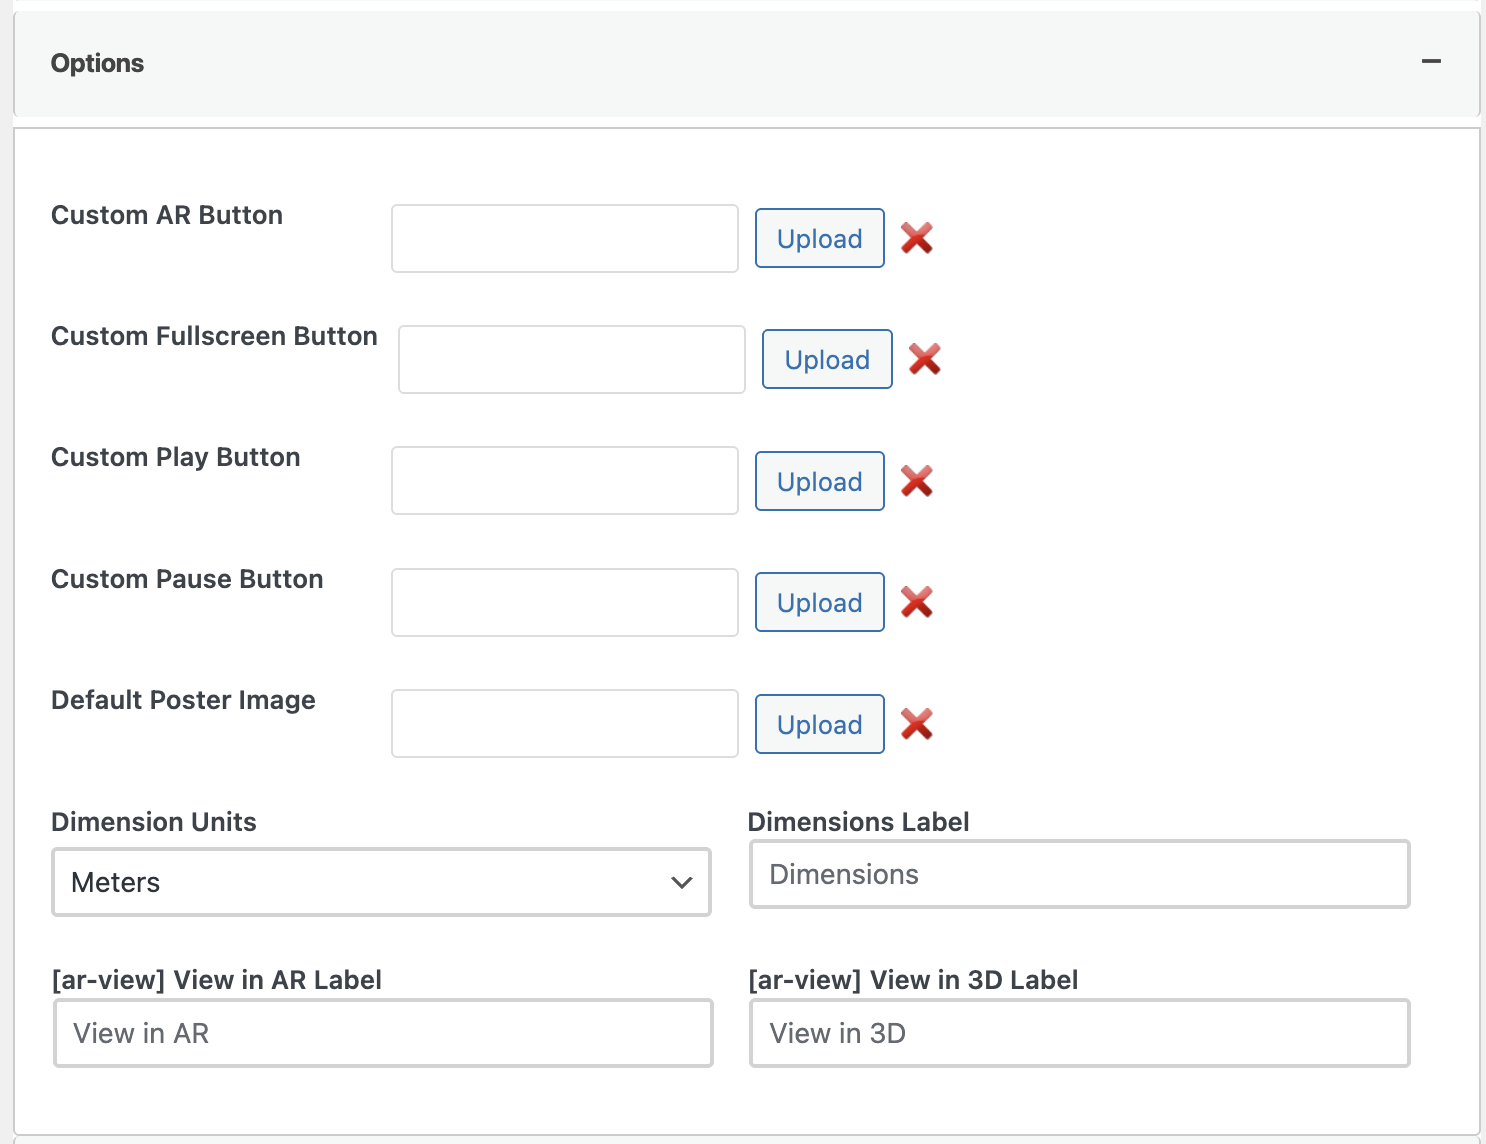This screenshot has height=1144, width=1486.
Task: Clear the Default Poster Image with red X
Action: pos(916,724)
